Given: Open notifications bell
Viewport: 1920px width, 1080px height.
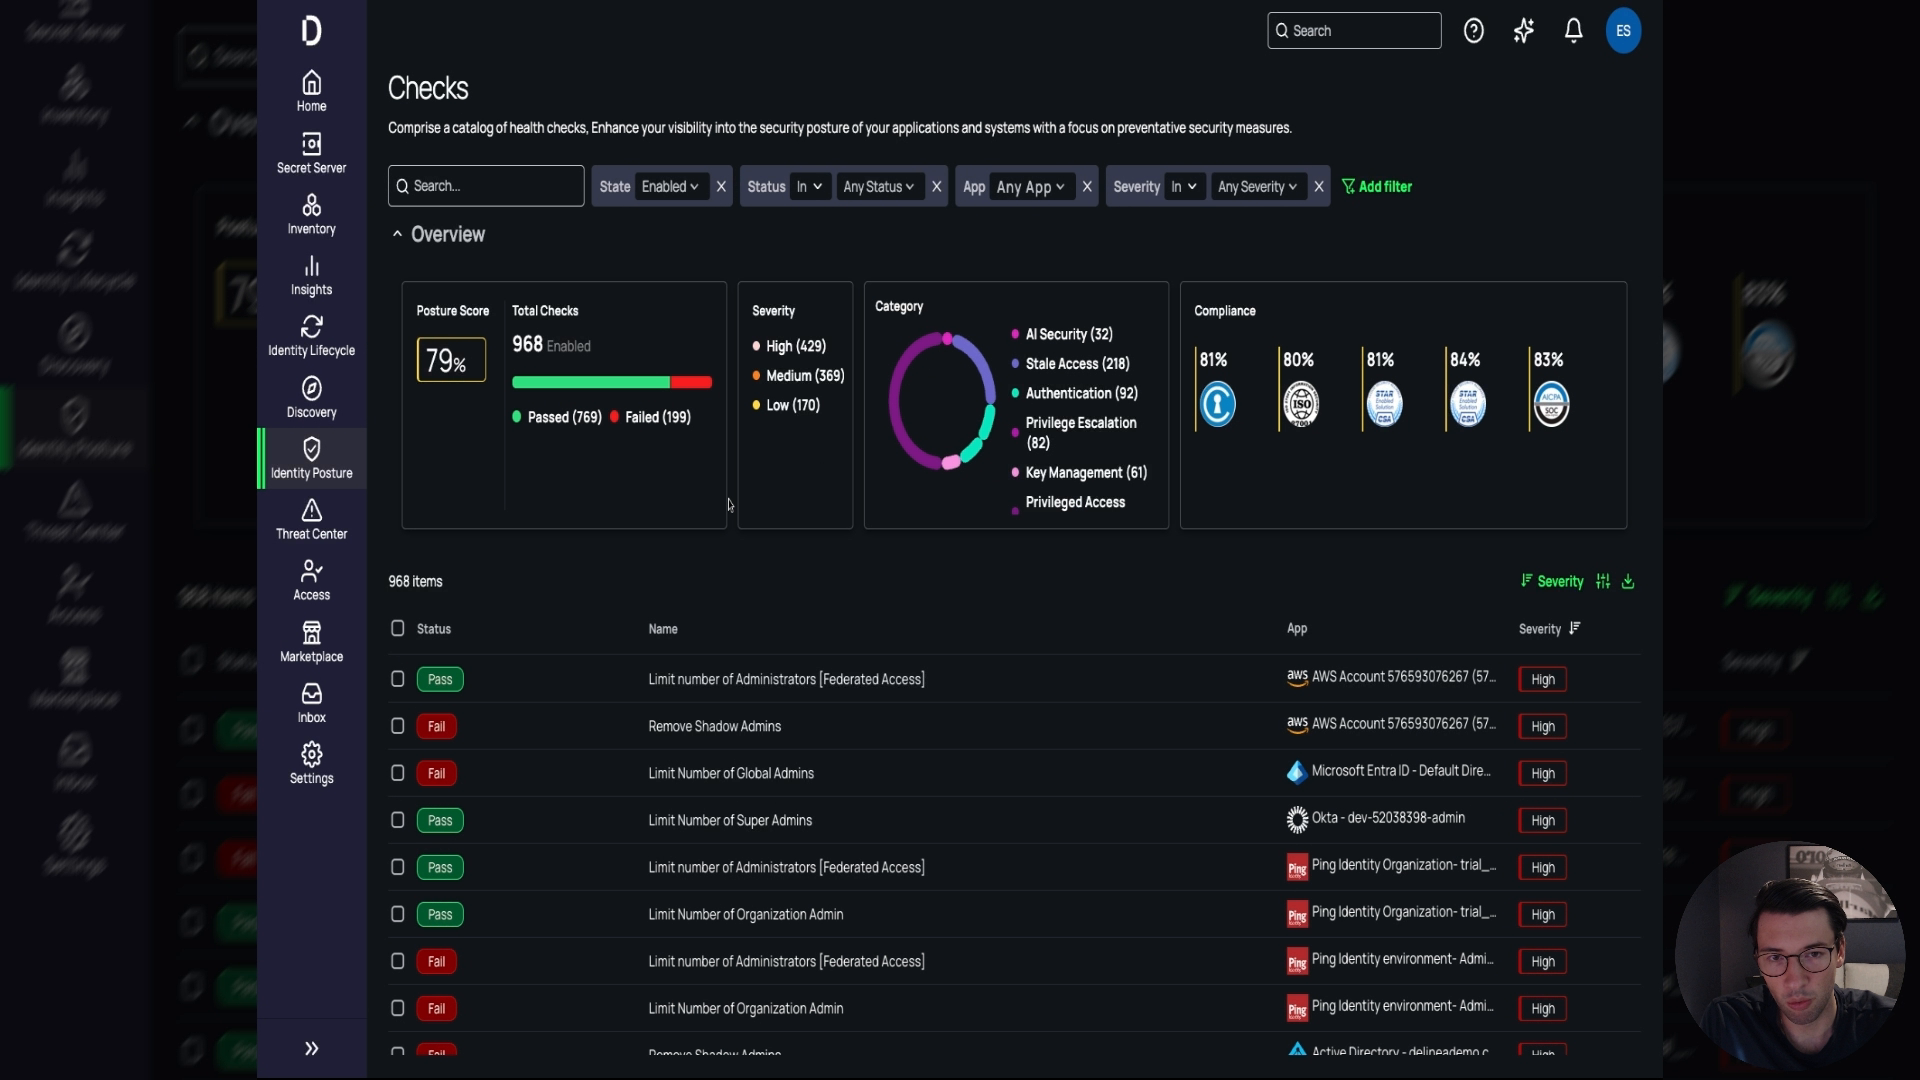Looking at the screenshot, I should [1573, 30].
